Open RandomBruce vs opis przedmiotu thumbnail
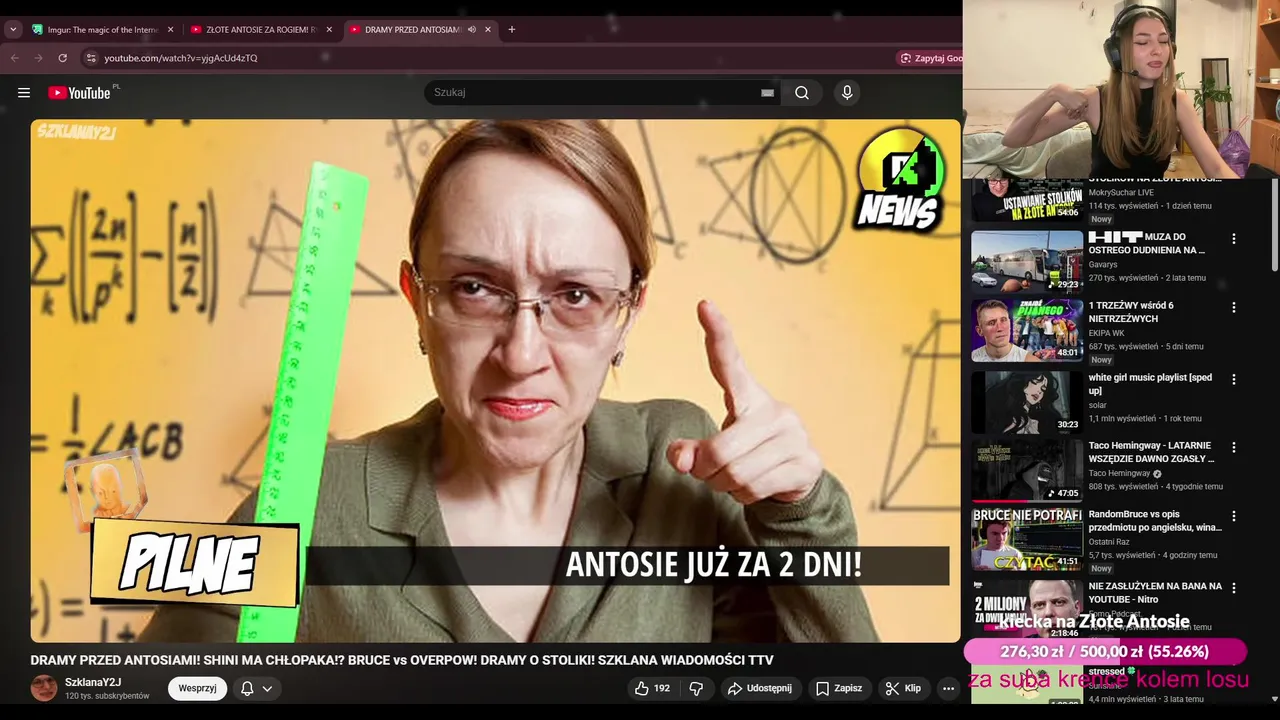This screenshot has width=1280, height=720. click(x=1027, y=539)
